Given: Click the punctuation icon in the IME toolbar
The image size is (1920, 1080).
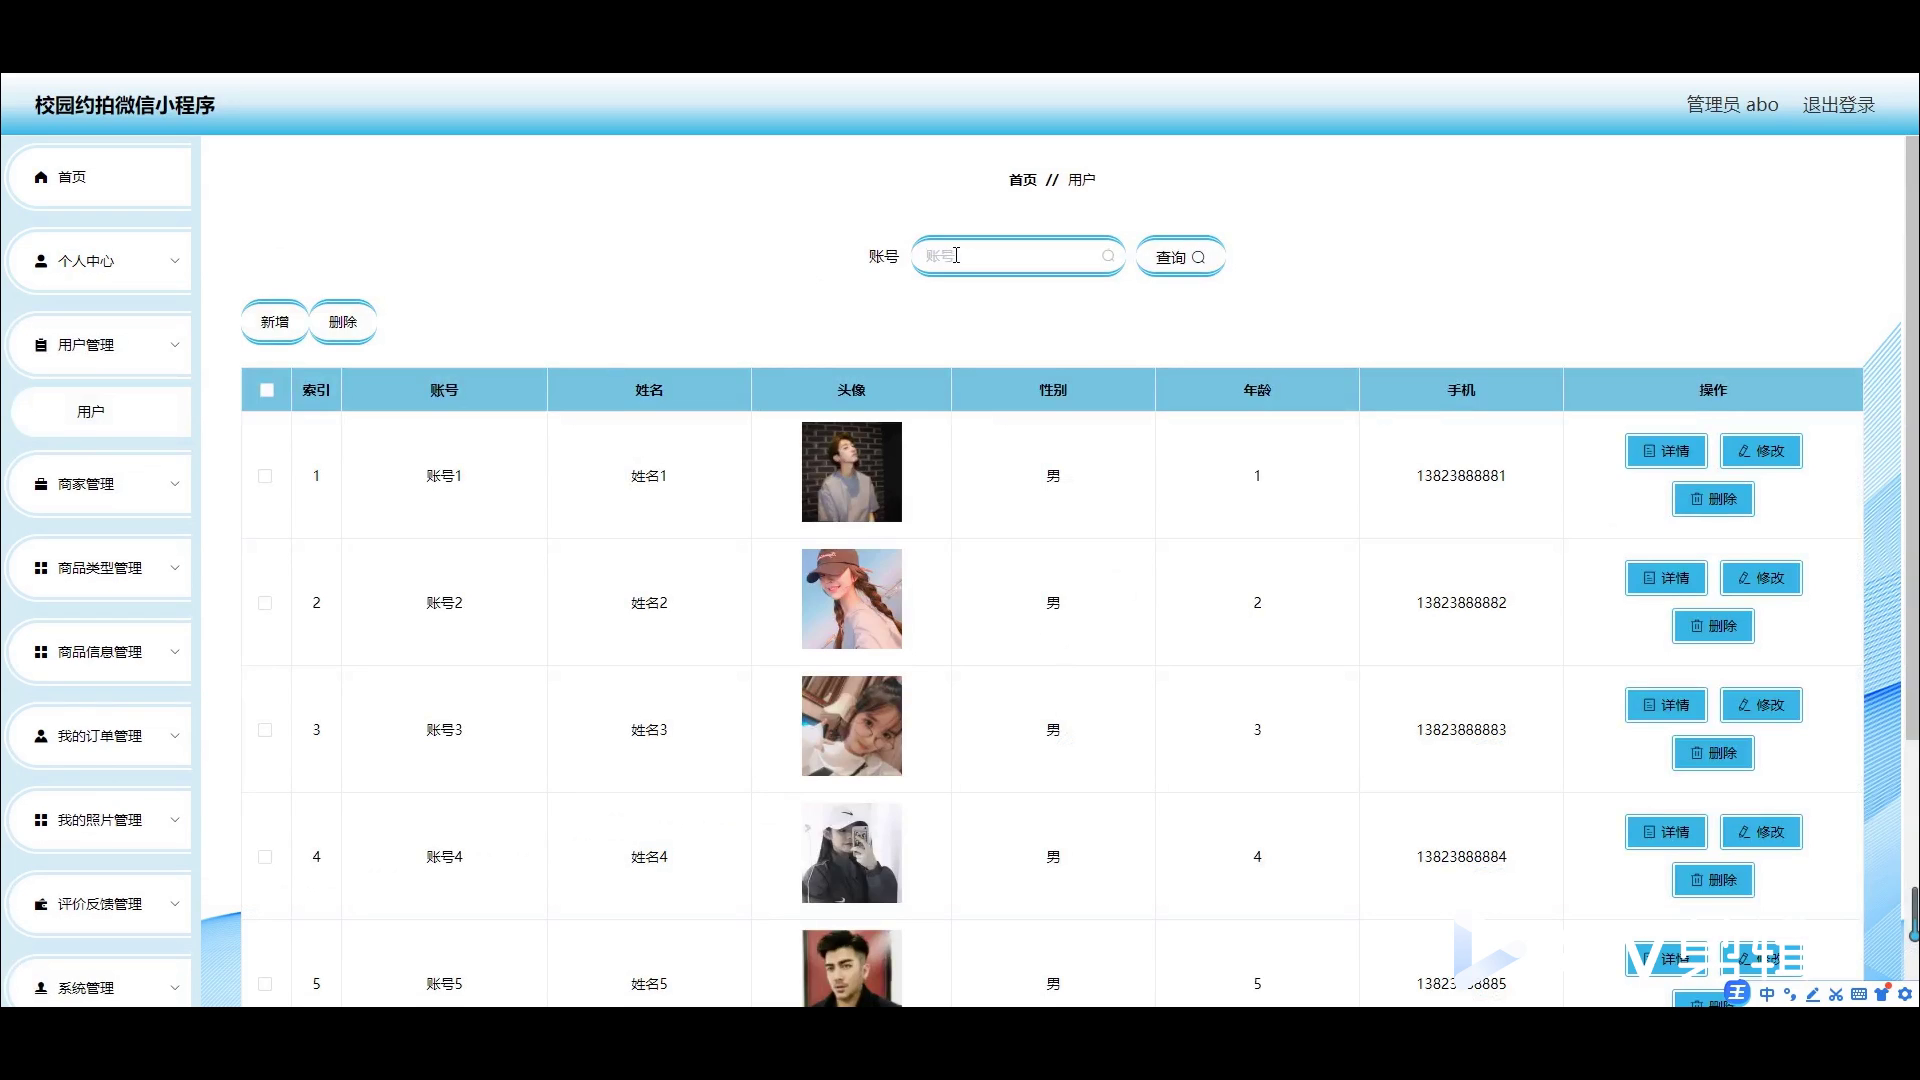Looking at the screenshot, I should point(1790,994).
